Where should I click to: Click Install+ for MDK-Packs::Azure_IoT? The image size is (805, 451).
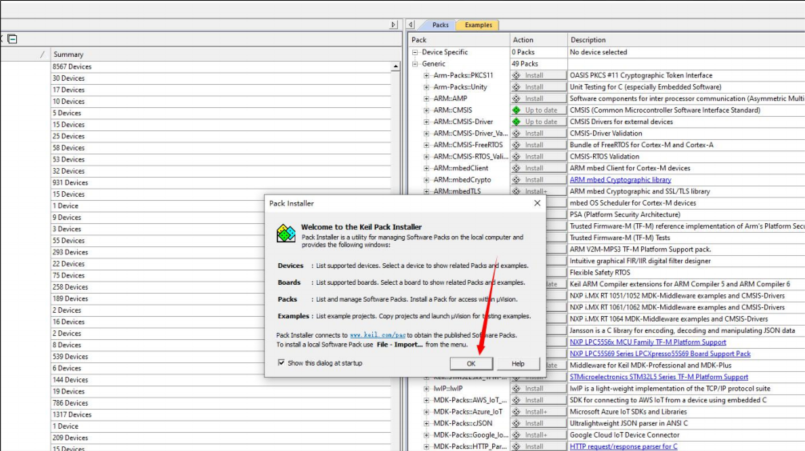point(539,411)
